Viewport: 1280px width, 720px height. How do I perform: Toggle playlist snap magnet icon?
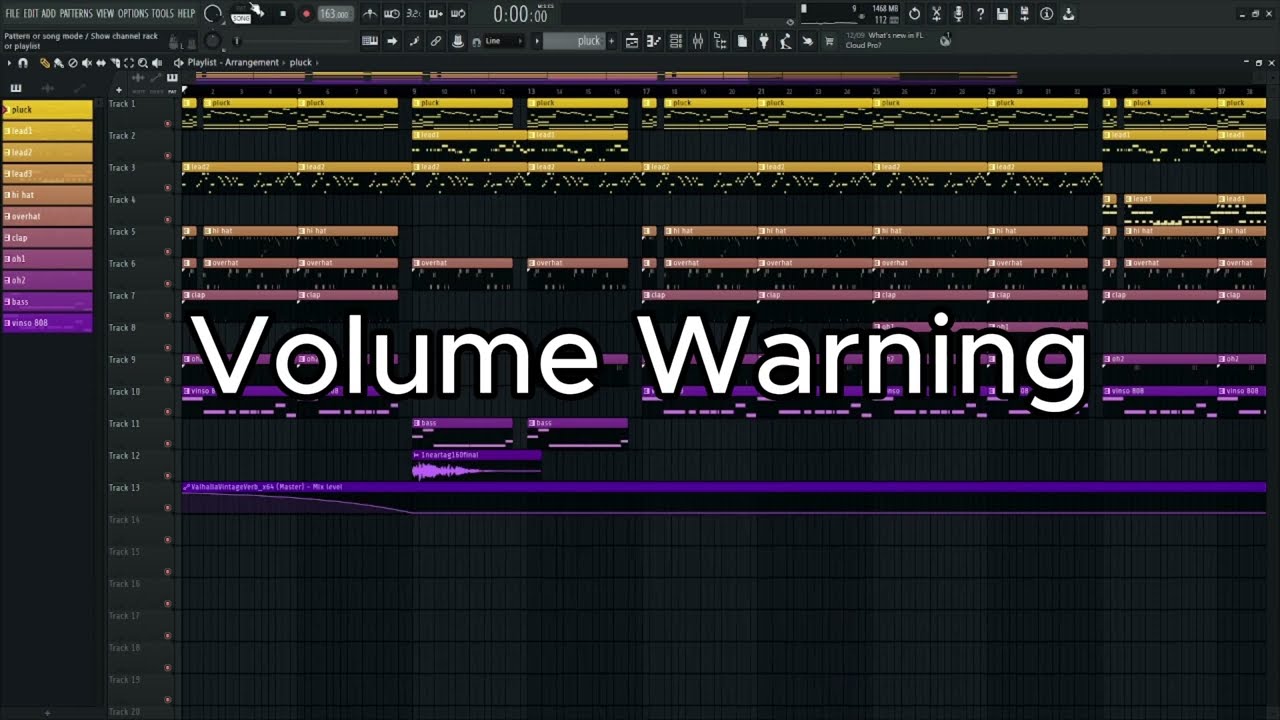[22, 63]
